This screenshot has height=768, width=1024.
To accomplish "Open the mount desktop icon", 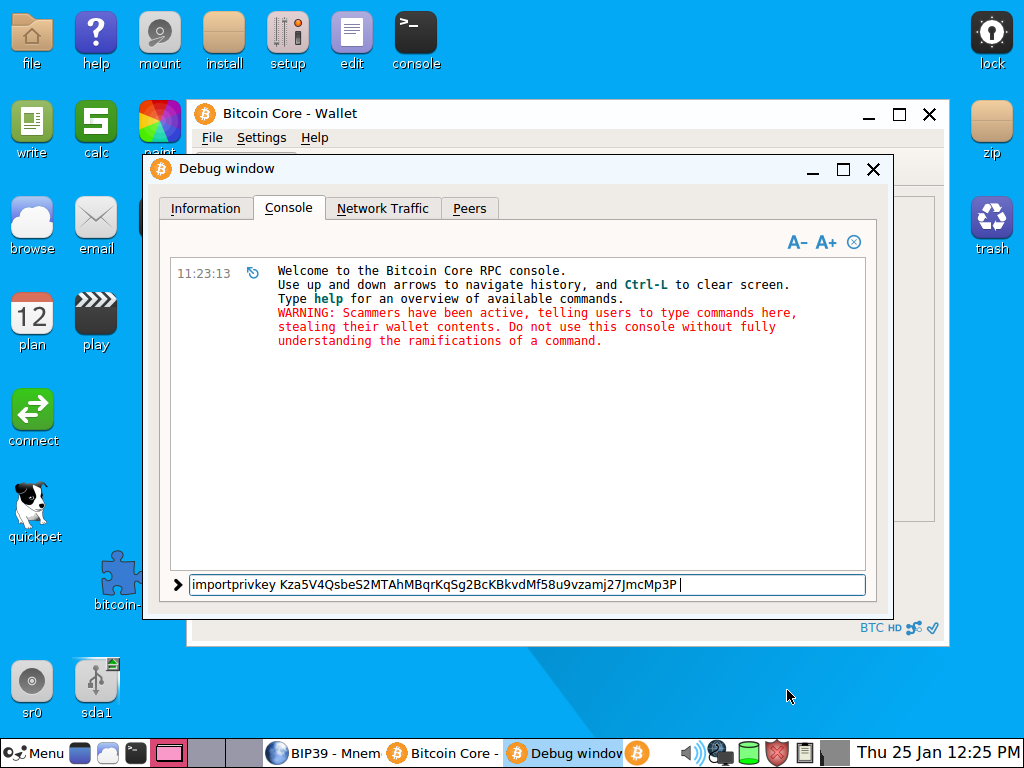I will pos(159,41).
